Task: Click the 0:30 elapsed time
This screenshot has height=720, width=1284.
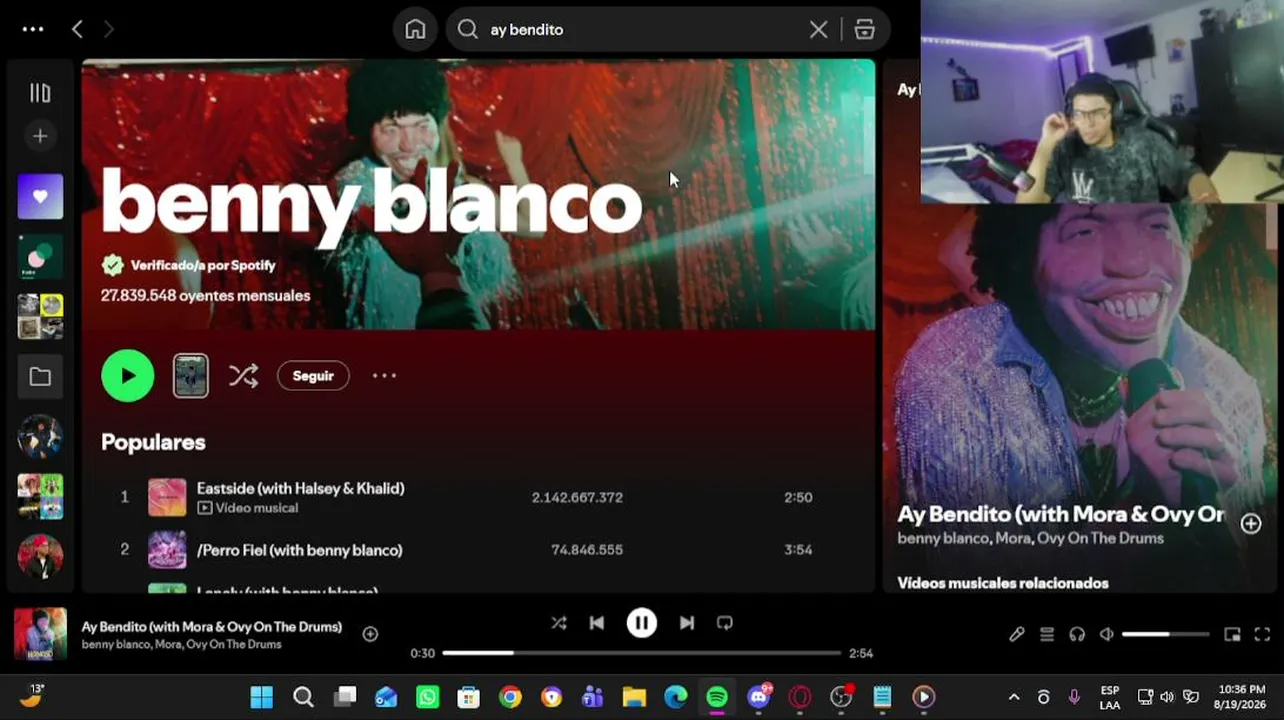Action: [x=422, y=653]
